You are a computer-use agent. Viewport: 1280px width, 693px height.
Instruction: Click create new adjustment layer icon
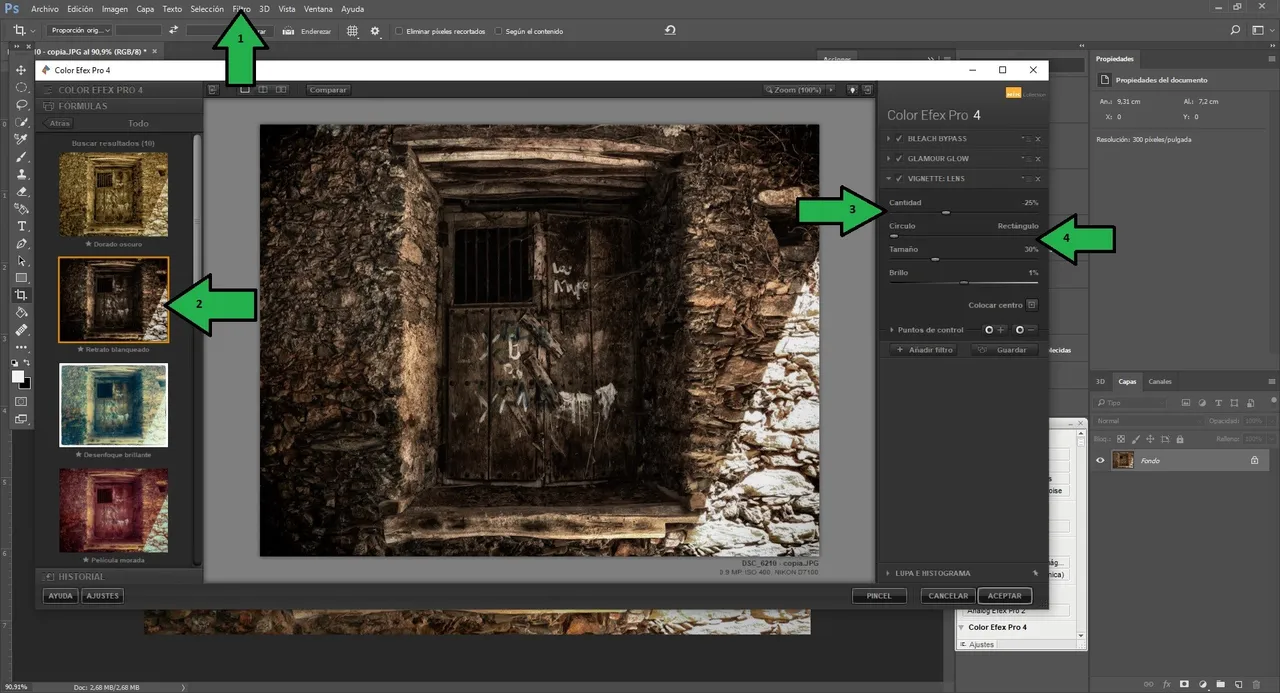pyautogui.click(x=1203, y=685)
